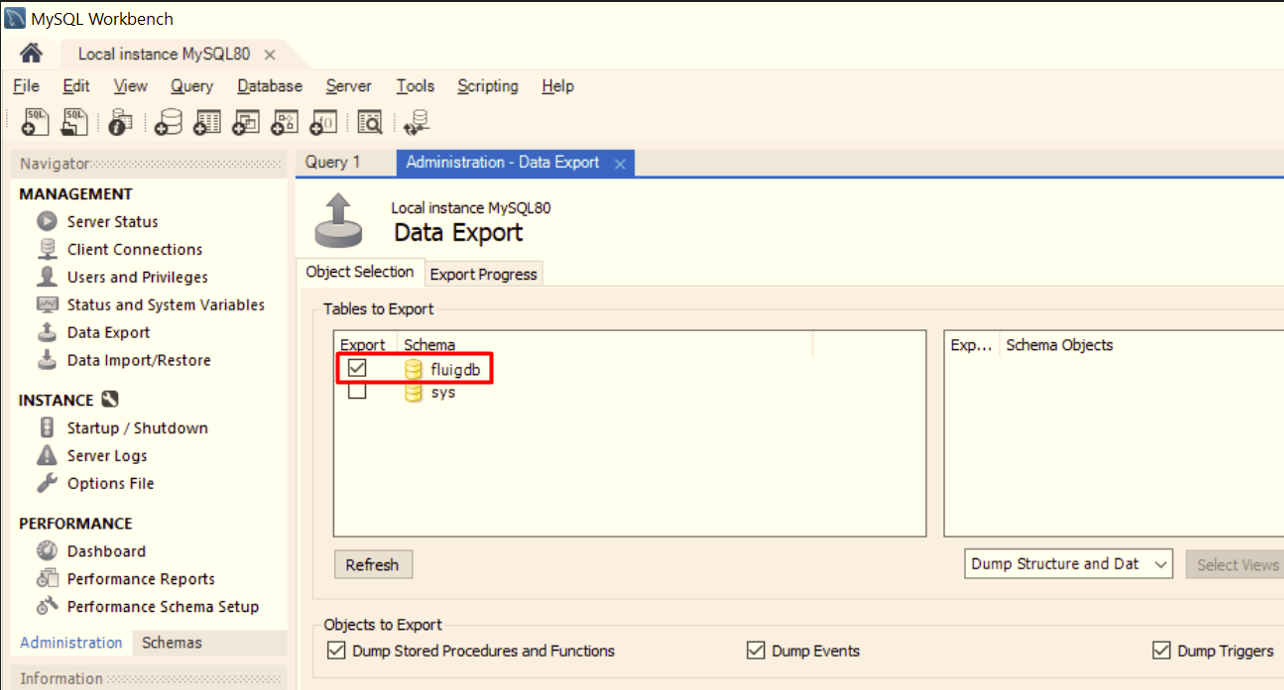Go to the Workbench home screen icon
The width and height of the screenshot is (1284, 690).
(31, 54)
